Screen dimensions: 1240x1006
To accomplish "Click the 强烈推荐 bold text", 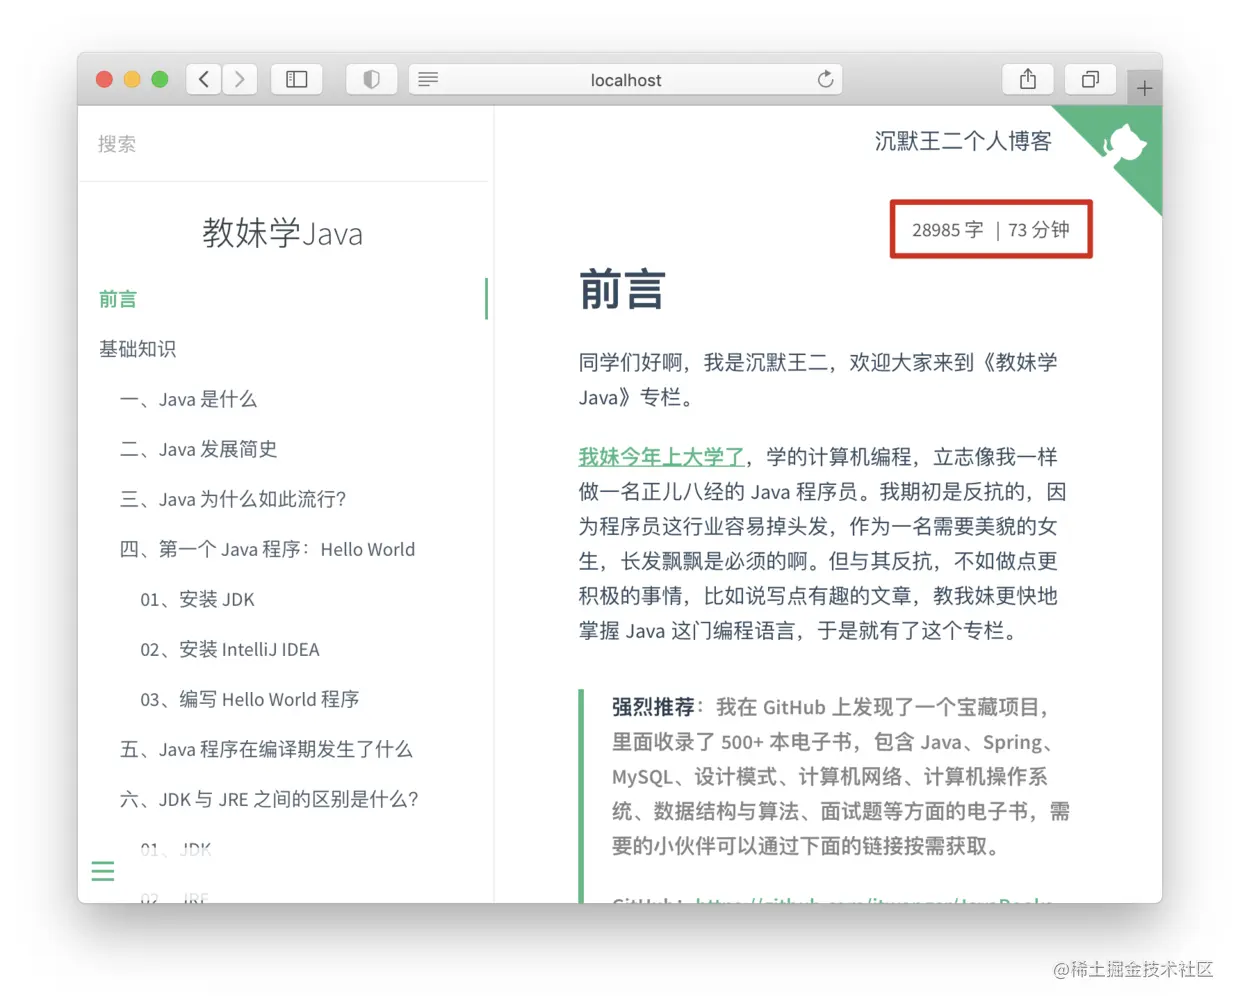I will point(653,707).
